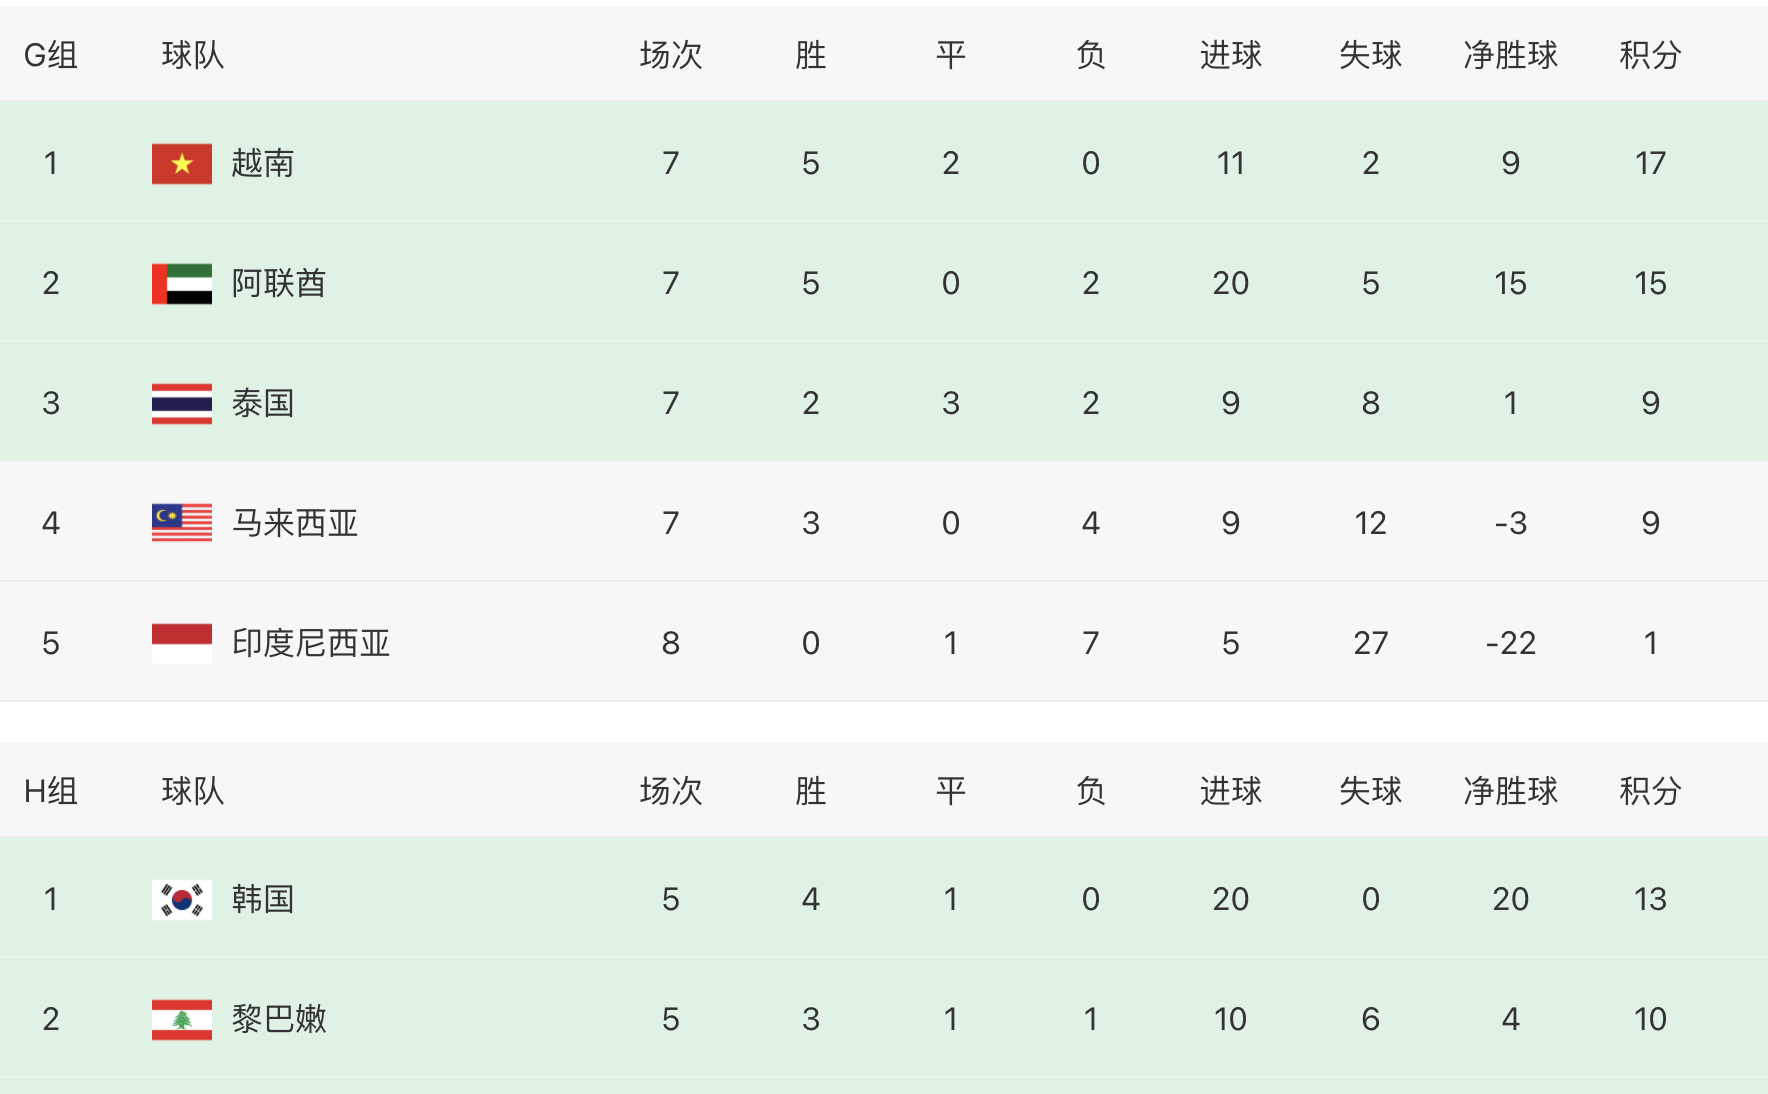1768x1094 pixels.
Task: Open the 印度尼西亚 team name
Action: tap(310, 643)
